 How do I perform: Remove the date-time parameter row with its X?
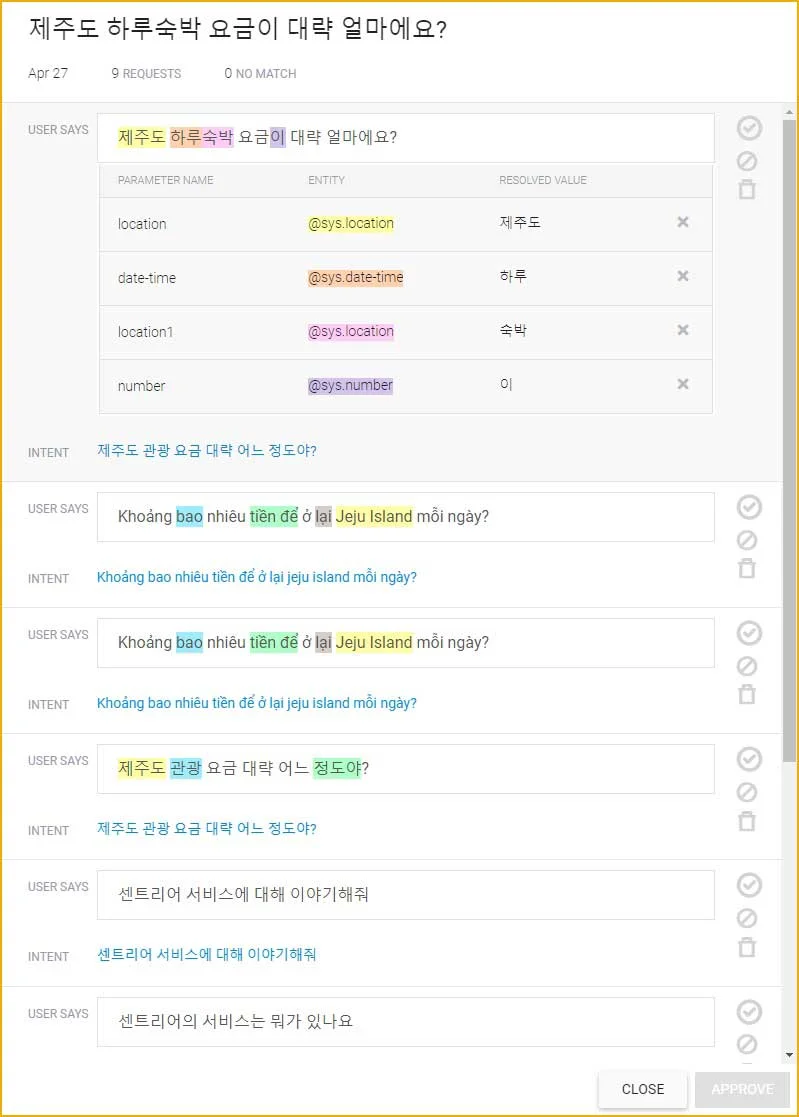click(x=683, y=276)
